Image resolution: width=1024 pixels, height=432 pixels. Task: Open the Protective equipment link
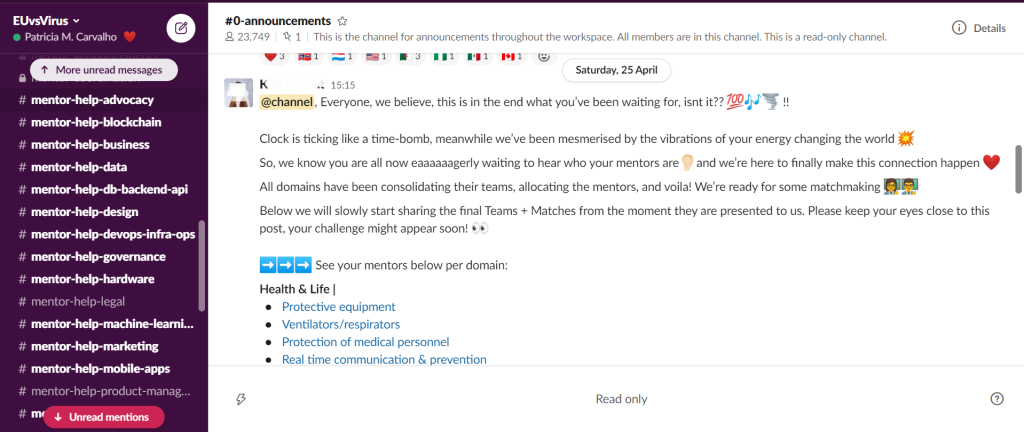click(338, 307)
